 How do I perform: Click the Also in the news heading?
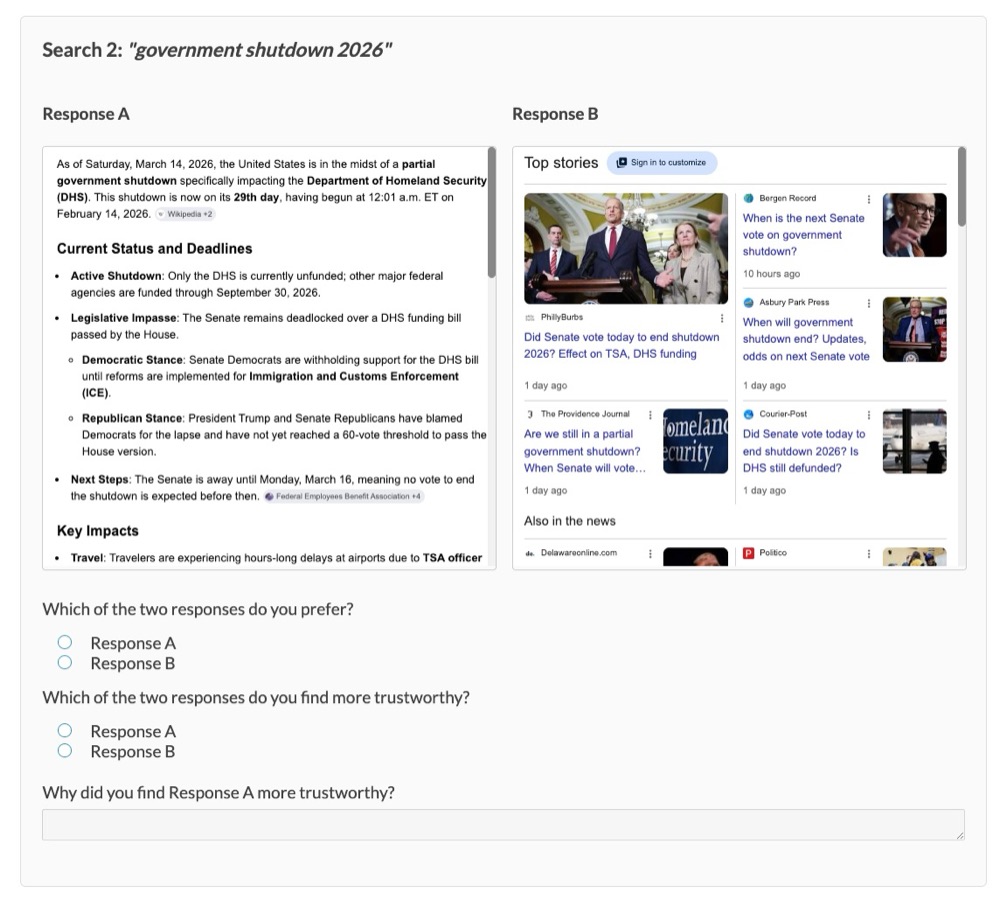570,520
